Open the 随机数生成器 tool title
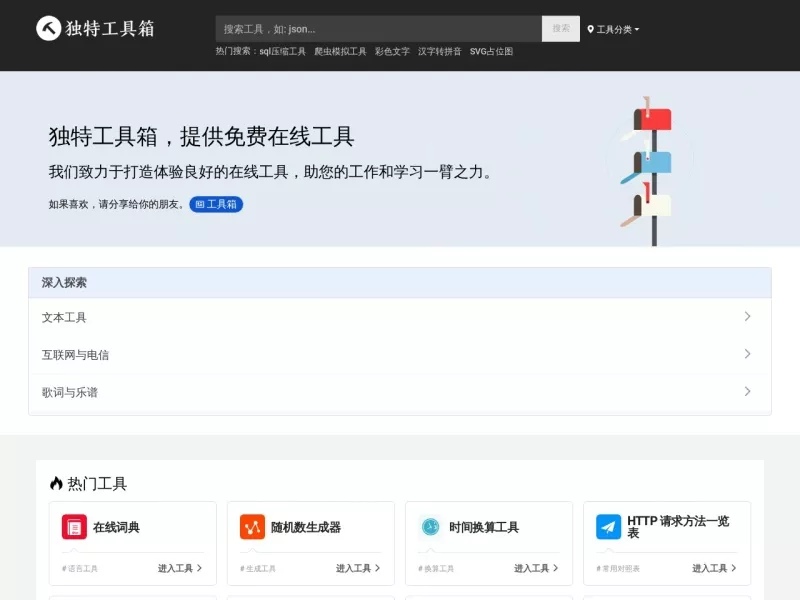The width and height of the screenshot is (800, 600). coord(306,527)
